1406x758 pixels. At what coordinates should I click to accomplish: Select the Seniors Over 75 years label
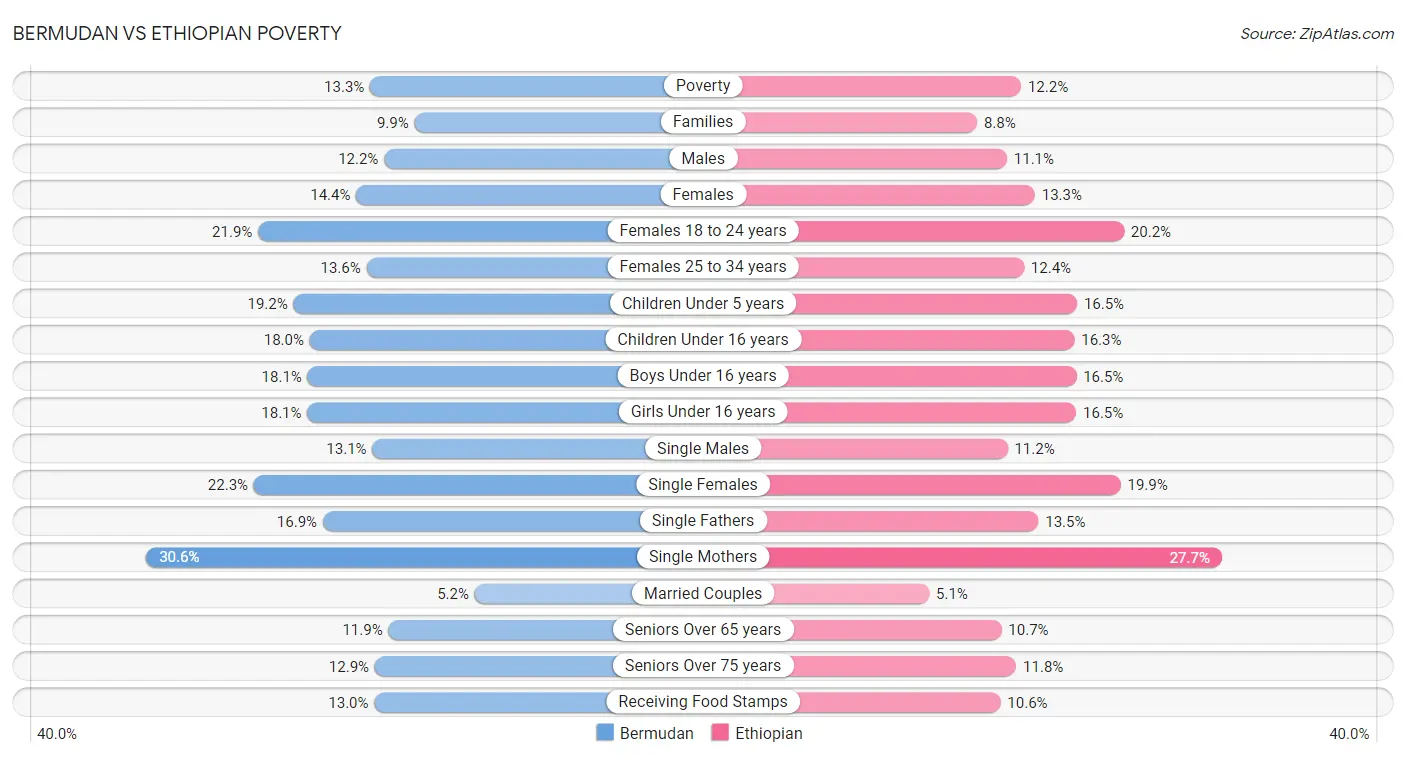coord(703,666)
